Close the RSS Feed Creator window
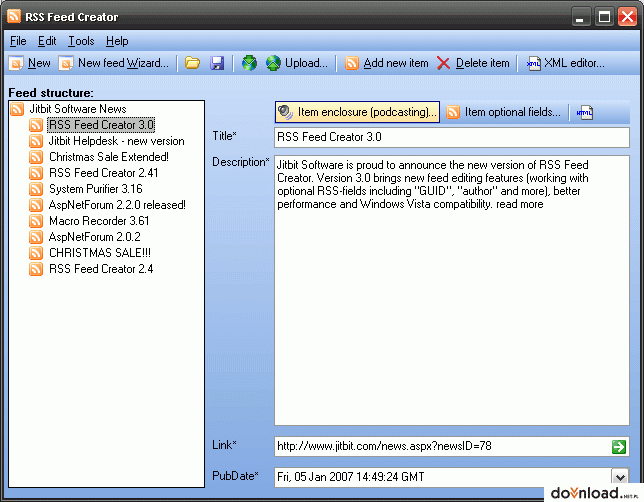 pyautogui.click(x=628, y=17)
